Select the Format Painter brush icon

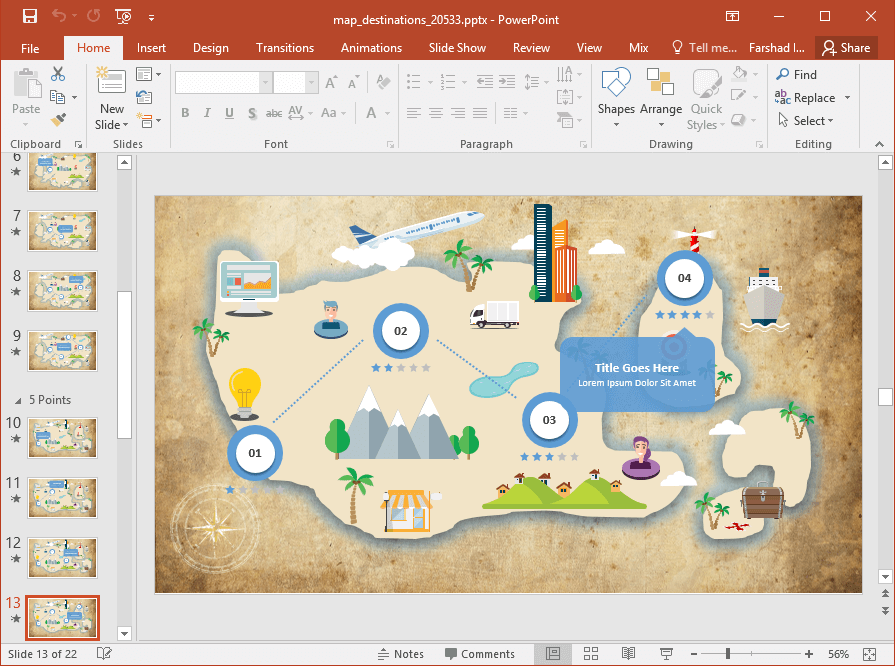point(58,120)
